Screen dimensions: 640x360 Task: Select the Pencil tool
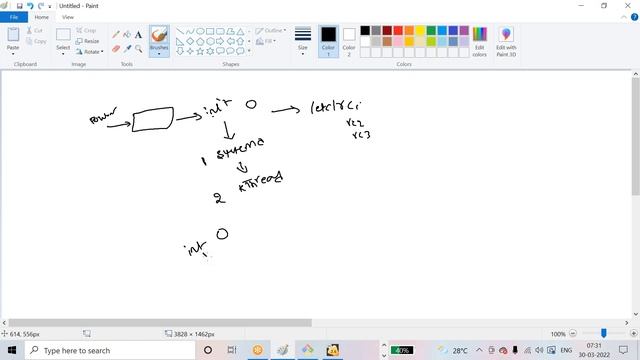(116, 35)
